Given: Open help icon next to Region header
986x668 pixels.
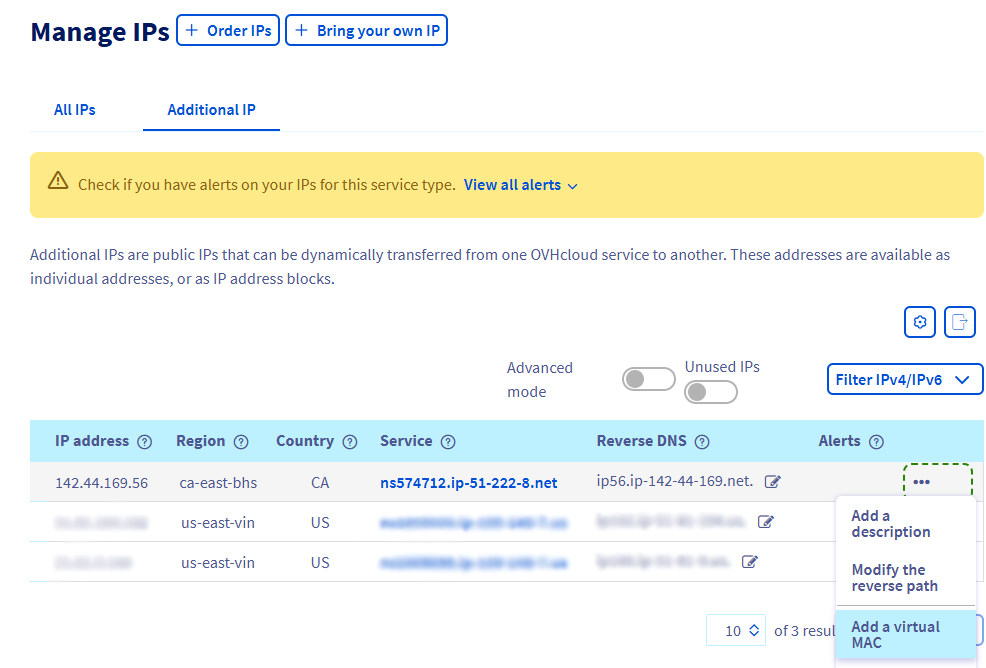Looking at the screenshot, I should coord(241,442).
